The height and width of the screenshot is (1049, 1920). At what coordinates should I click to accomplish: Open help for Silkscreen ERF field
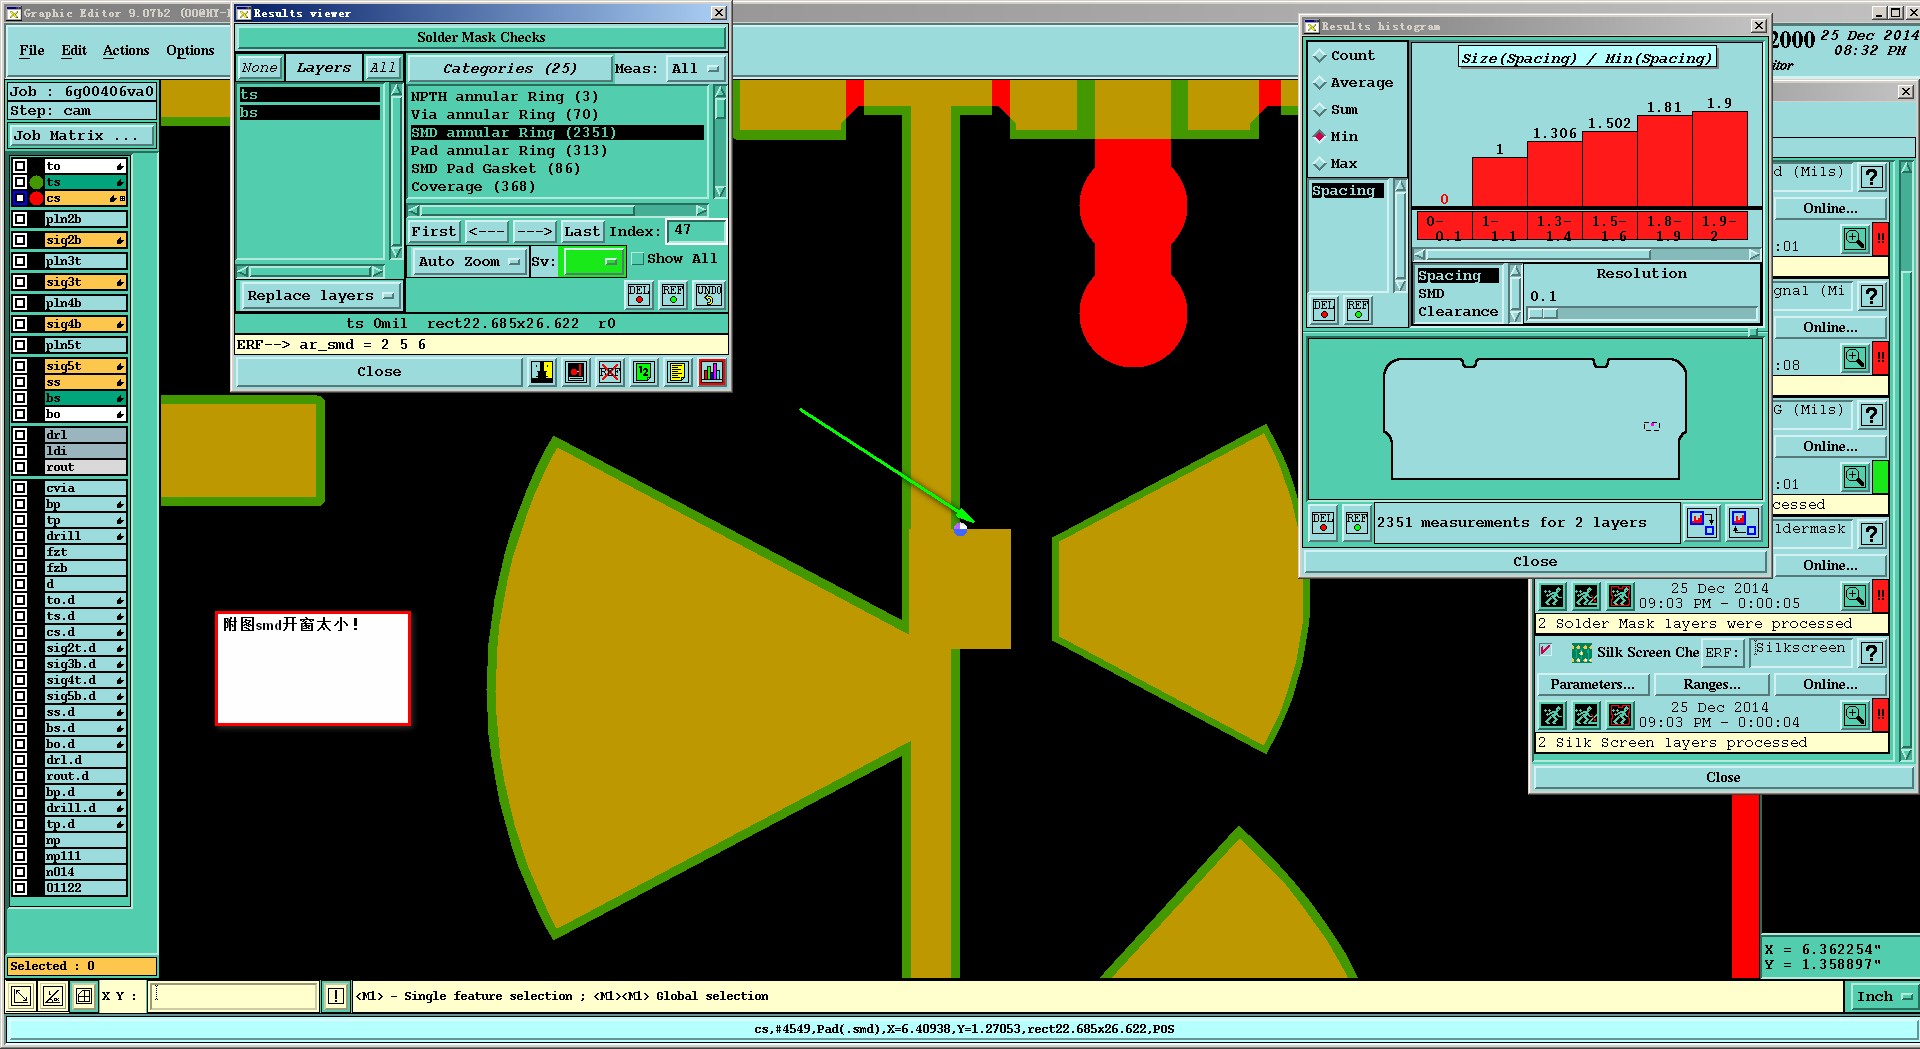(1872, 653)
